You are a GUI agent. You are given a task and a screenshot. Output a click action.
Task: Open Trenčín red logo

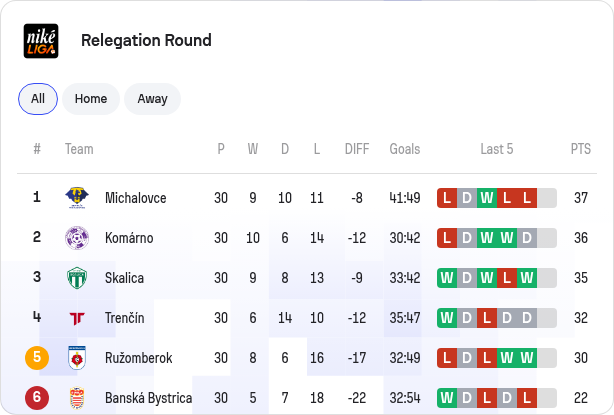click(x=77, y=318)
